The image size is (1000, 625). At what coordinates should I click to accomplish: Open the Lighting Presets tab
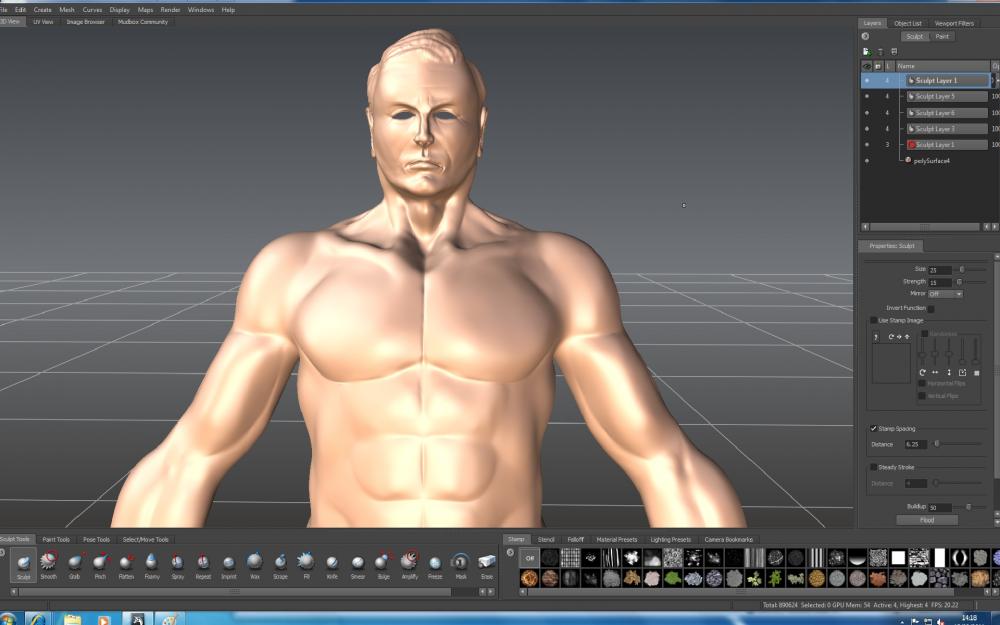tap(670, 540)
